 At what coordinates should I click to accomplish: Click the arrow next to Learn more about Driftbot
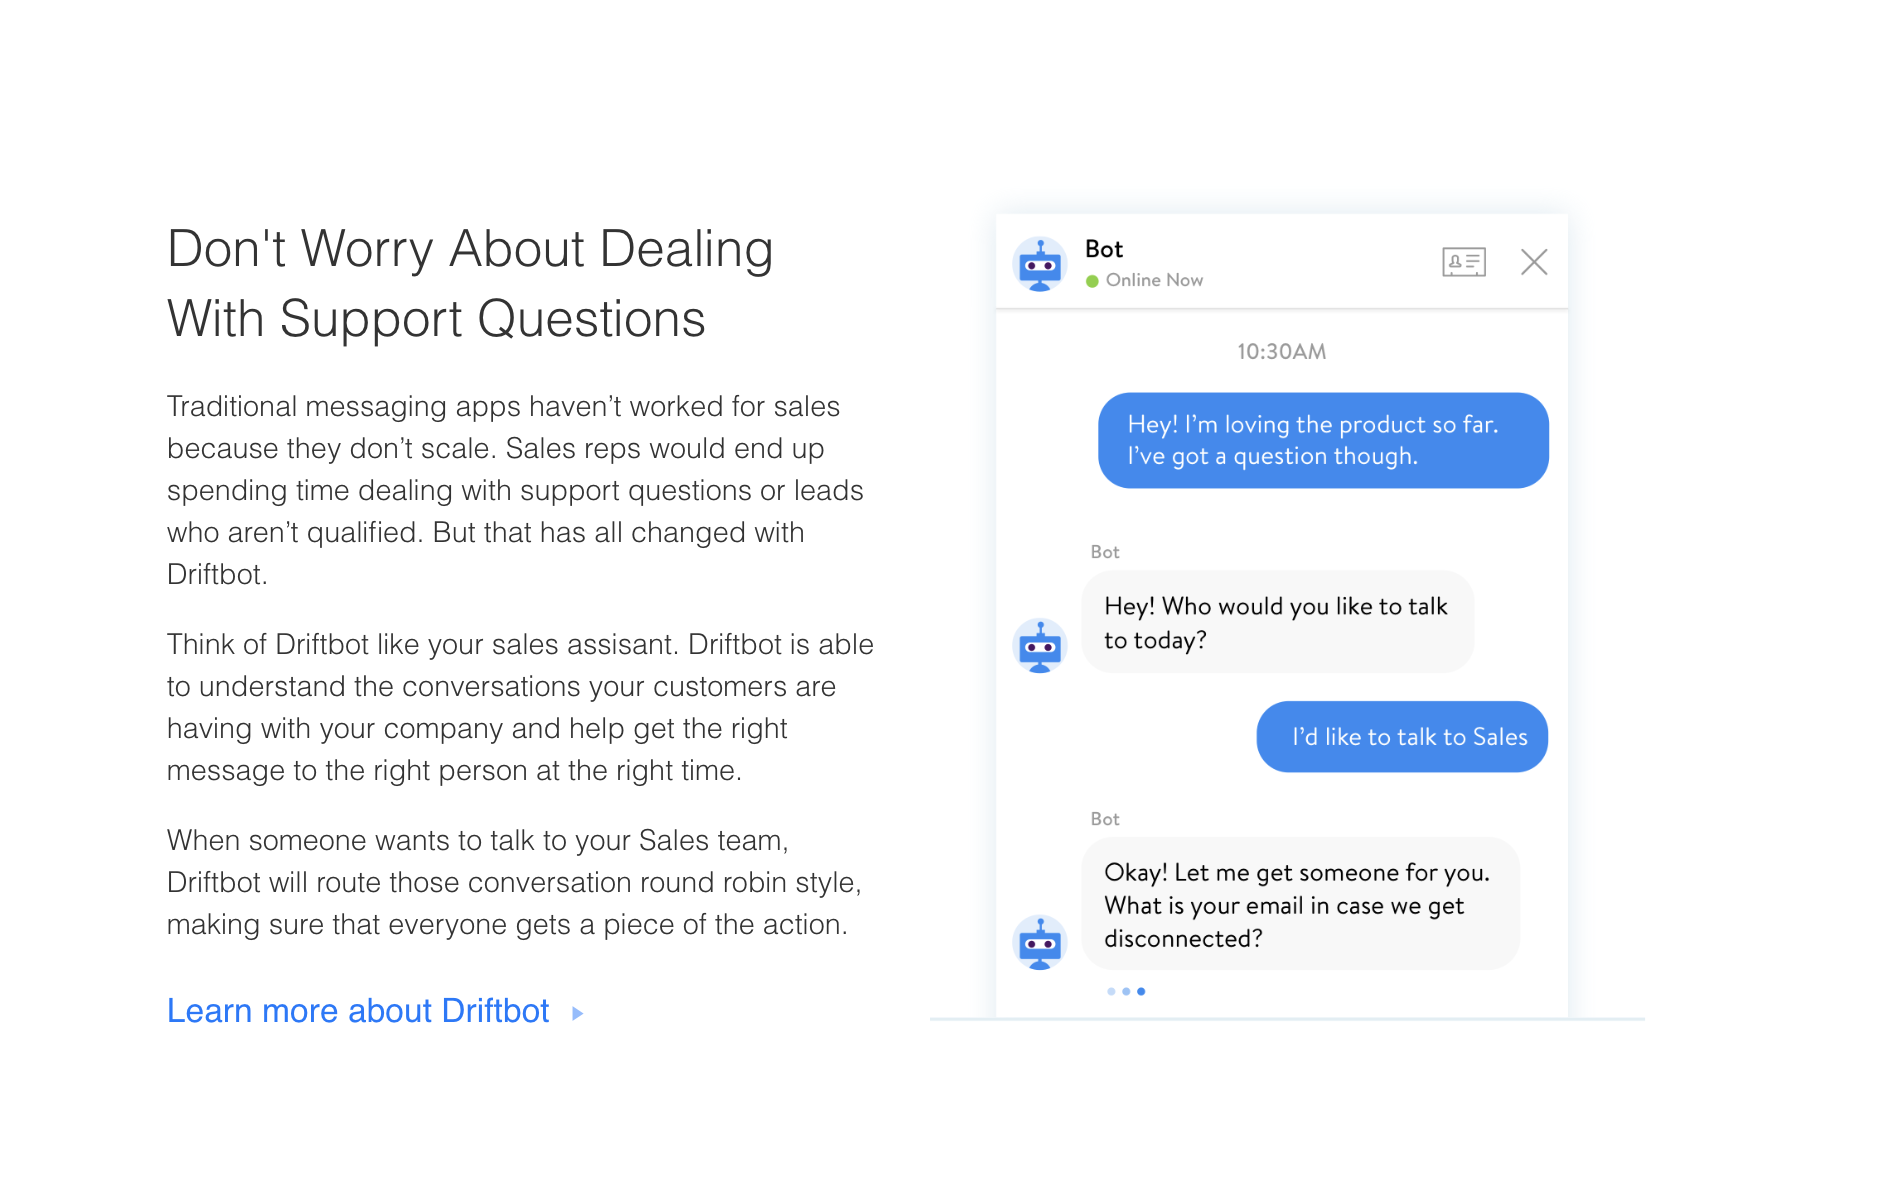coord(577,1014)
